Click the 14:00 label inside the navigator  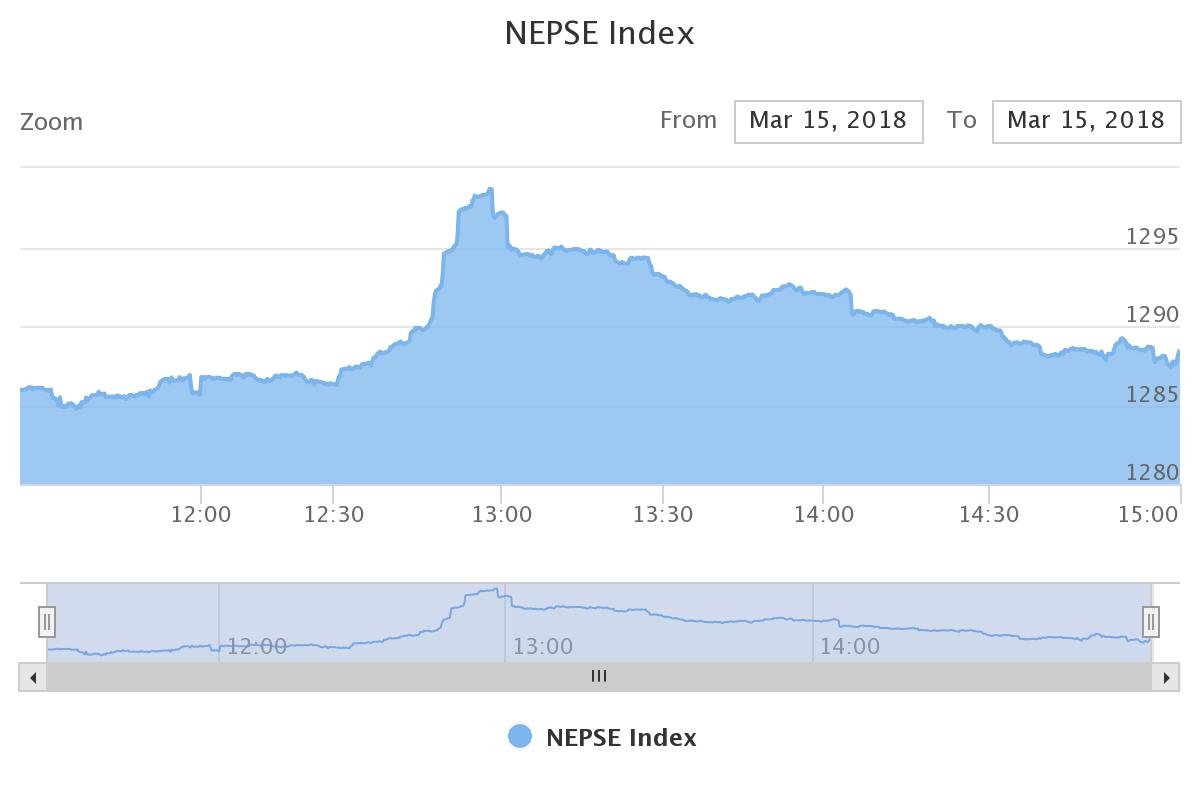click(849, 647)
